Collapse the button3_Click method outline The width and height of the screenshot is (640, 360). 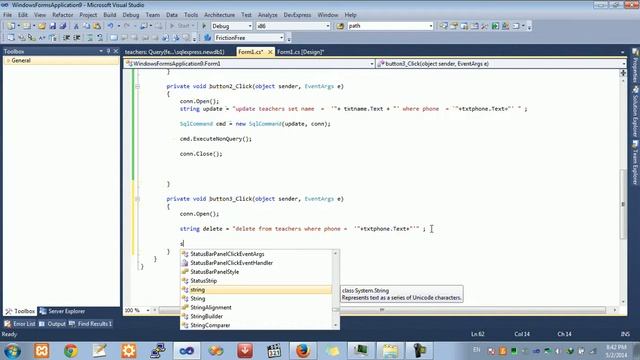(x=138, y=199)
